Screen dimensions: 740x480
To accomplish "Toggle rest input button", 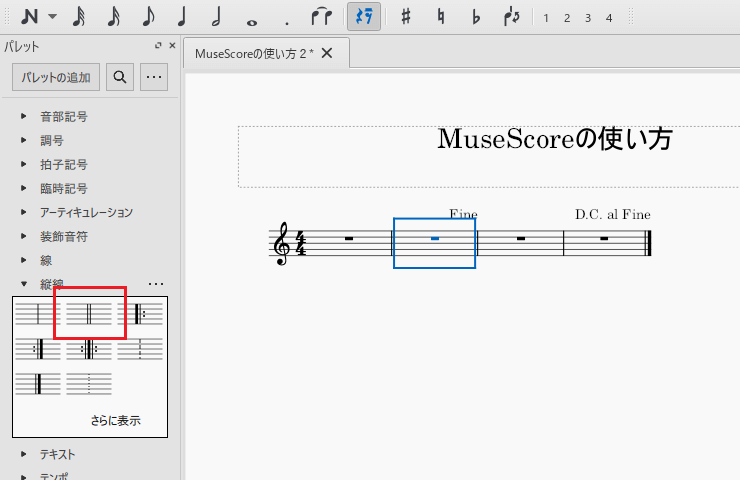I will coord(364,17).
